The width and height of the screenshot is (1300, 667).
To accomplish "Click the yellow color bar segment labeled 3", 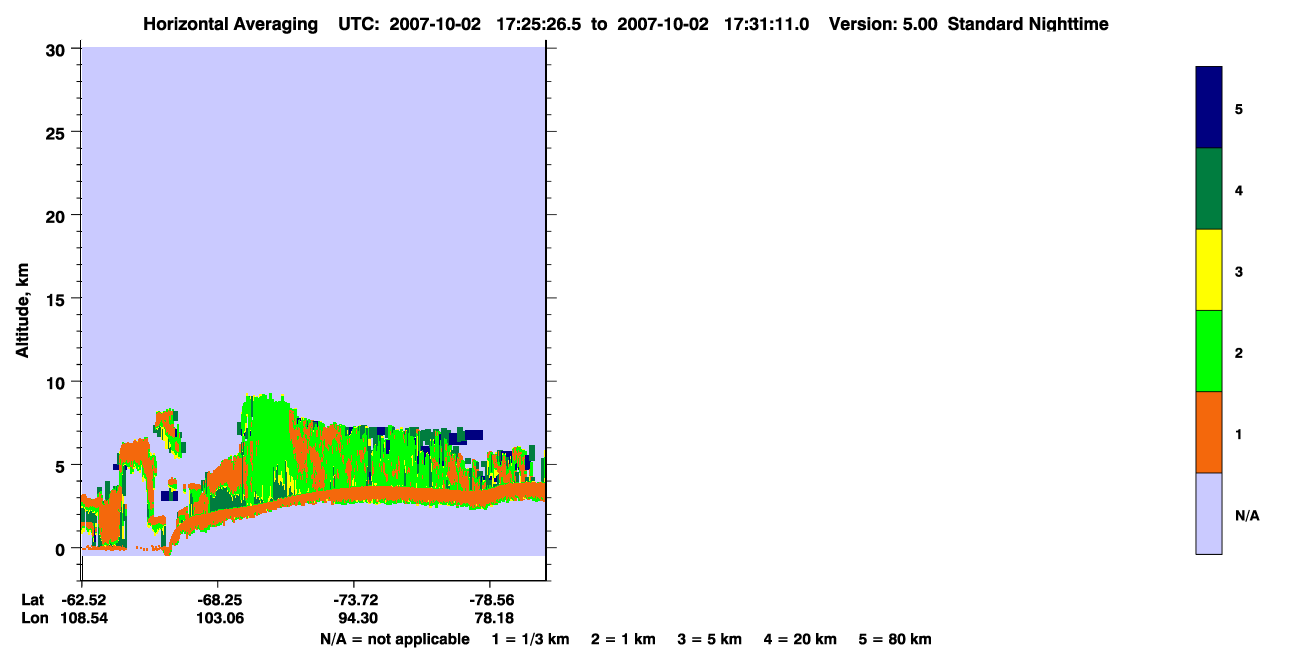I will tap(1208, 270).
